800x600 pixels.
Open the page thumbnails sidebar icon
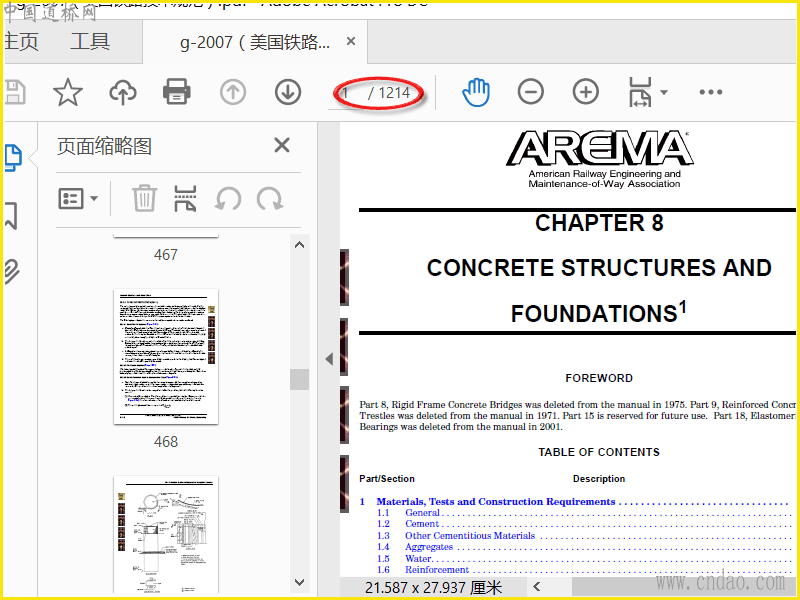click(x=13, y=158)
